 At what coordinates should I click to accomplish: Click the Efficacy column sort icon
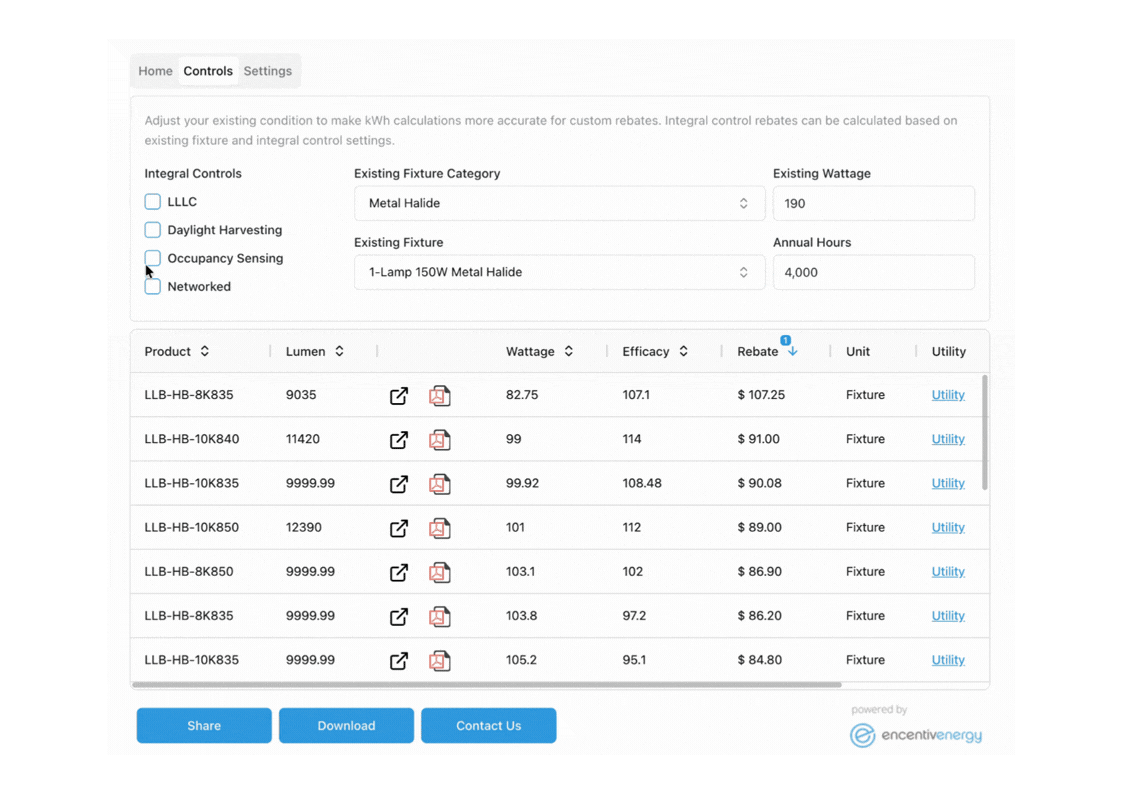[x=683, y=351]
